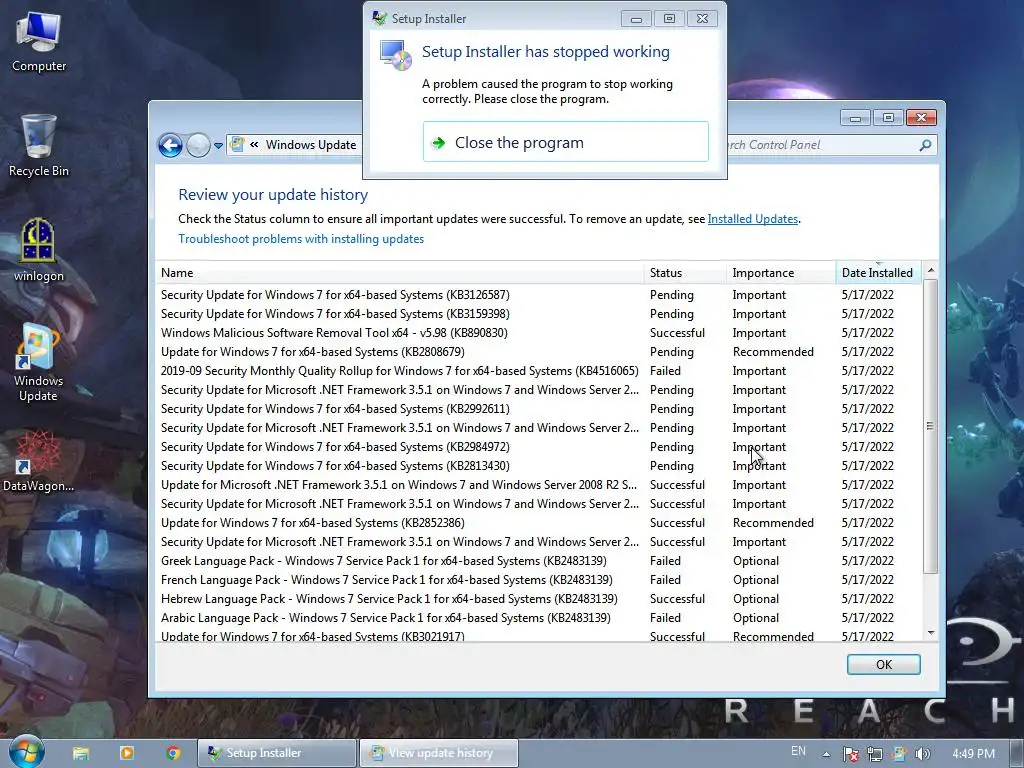The height and width of the screenshot is (768, 1024).
Task: Sort by the Status column header
Action: (684, 273)
